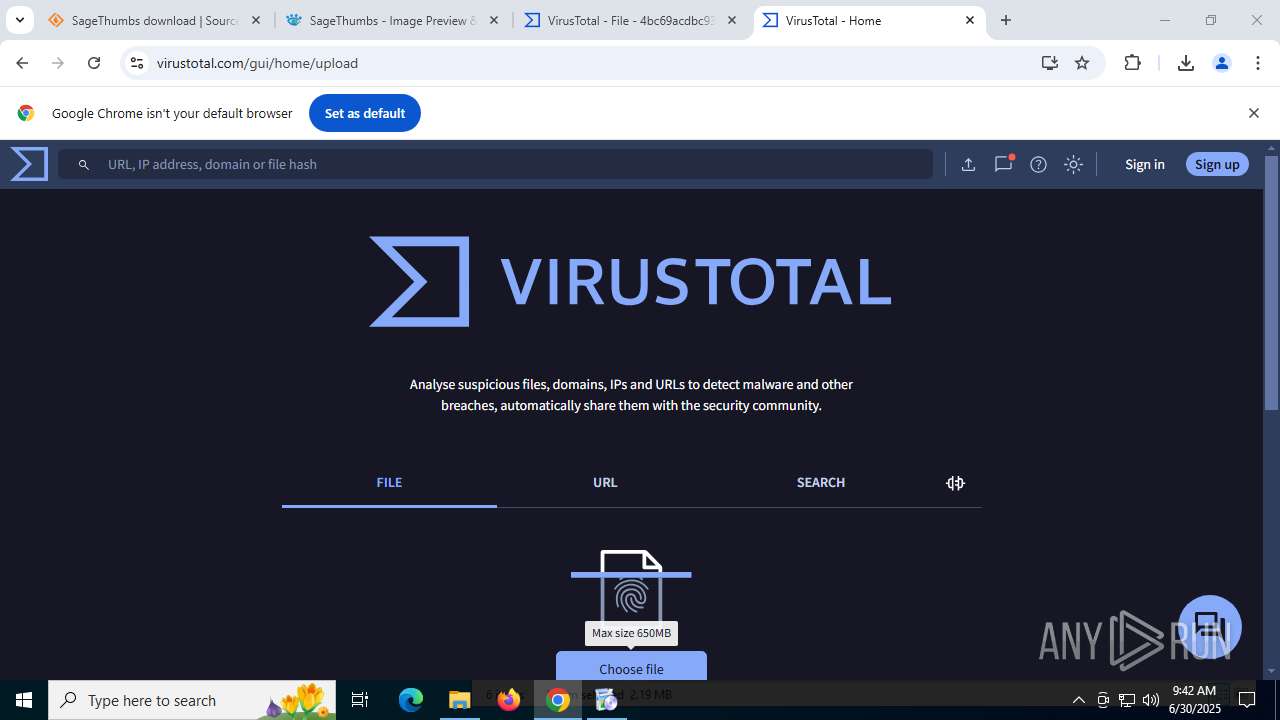
Task: Open the Extensions puzzle icon
Action: point(1132,63)
